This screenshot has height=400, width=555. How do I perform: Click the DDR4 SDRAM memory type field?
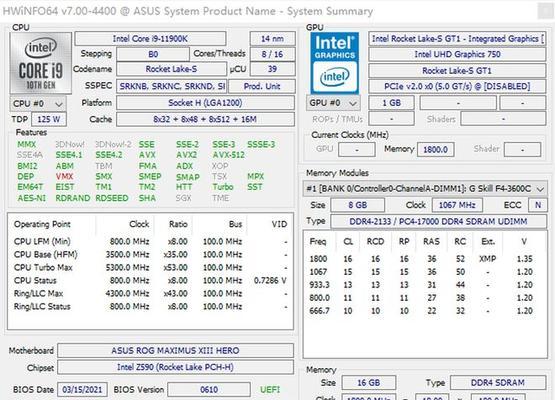(498, 383)
